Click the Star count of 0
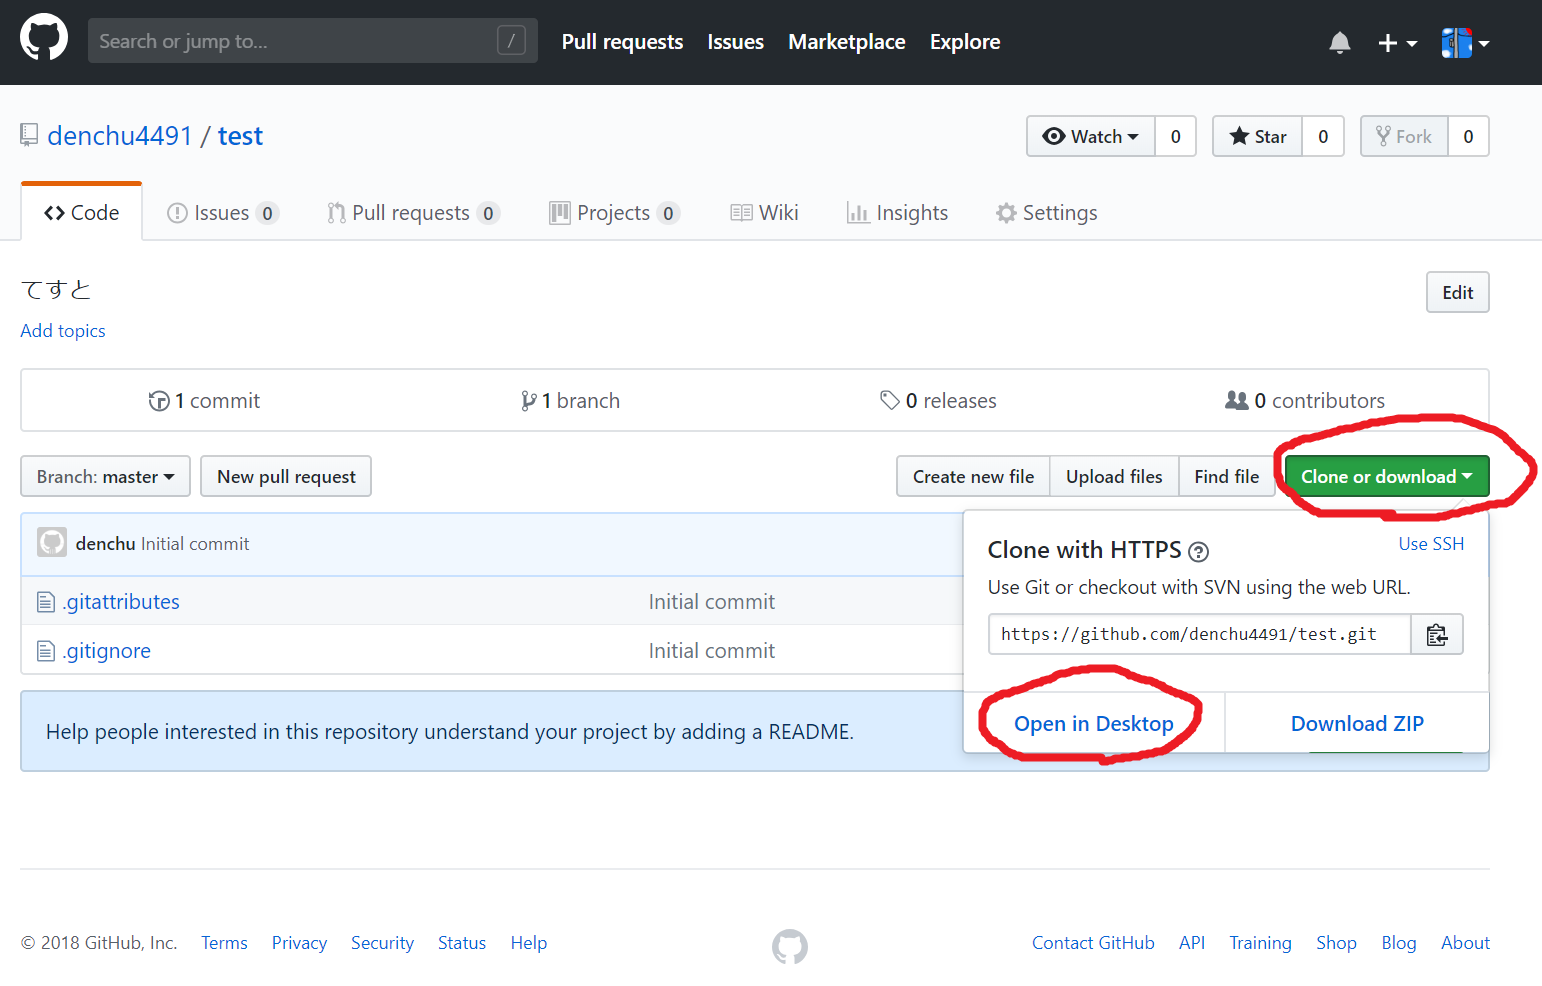The image size is (1542, 986). pos(1323,136)
